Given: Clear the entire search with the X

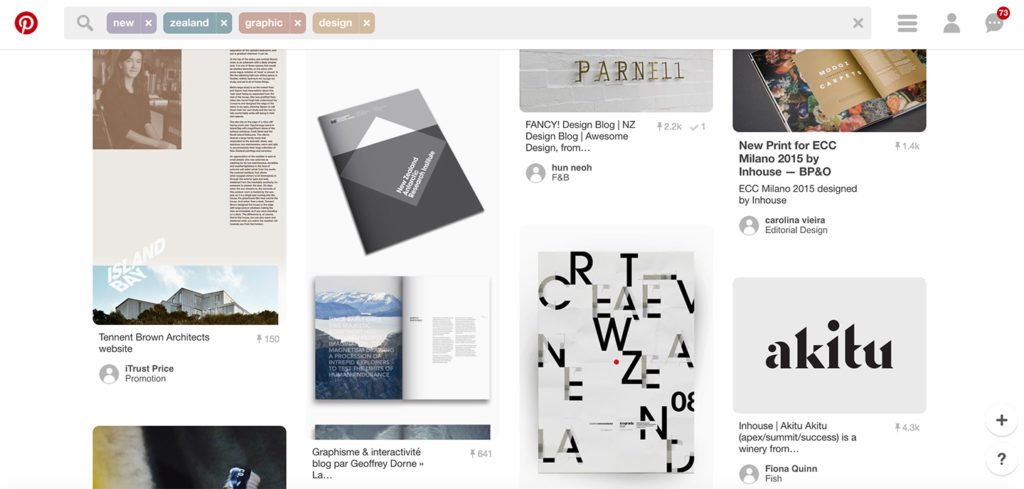Looking at the screenshot, I should tap(858, 23).
